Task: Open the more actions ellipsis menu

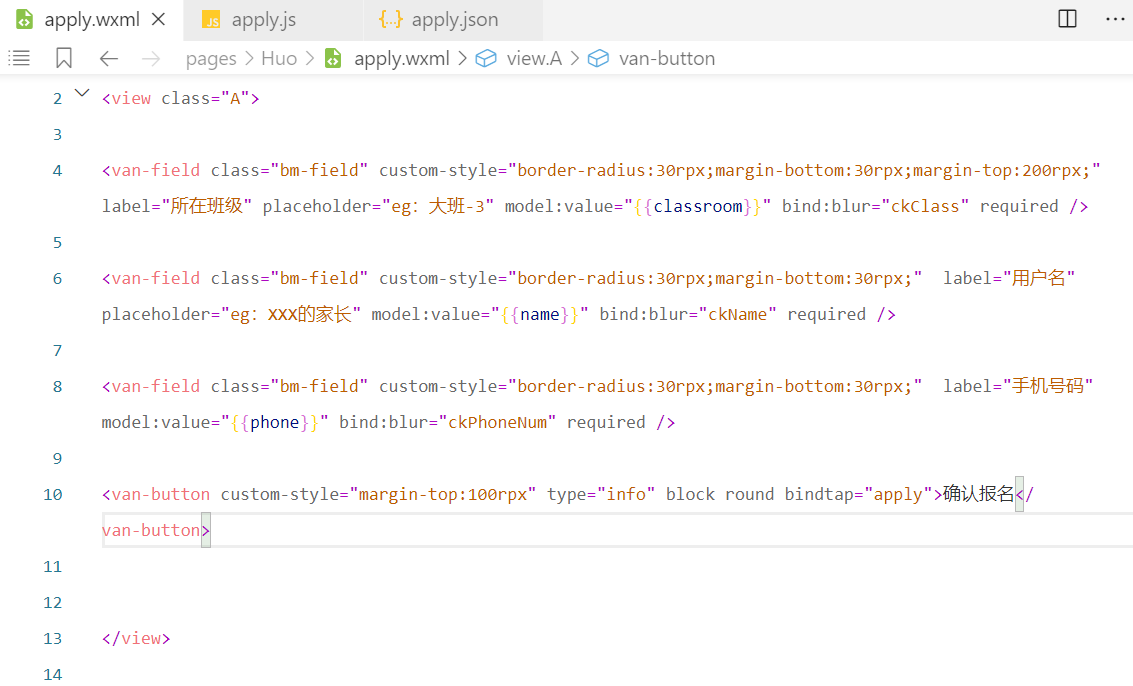Action: pyautogui.click(x=1114, y=19)
